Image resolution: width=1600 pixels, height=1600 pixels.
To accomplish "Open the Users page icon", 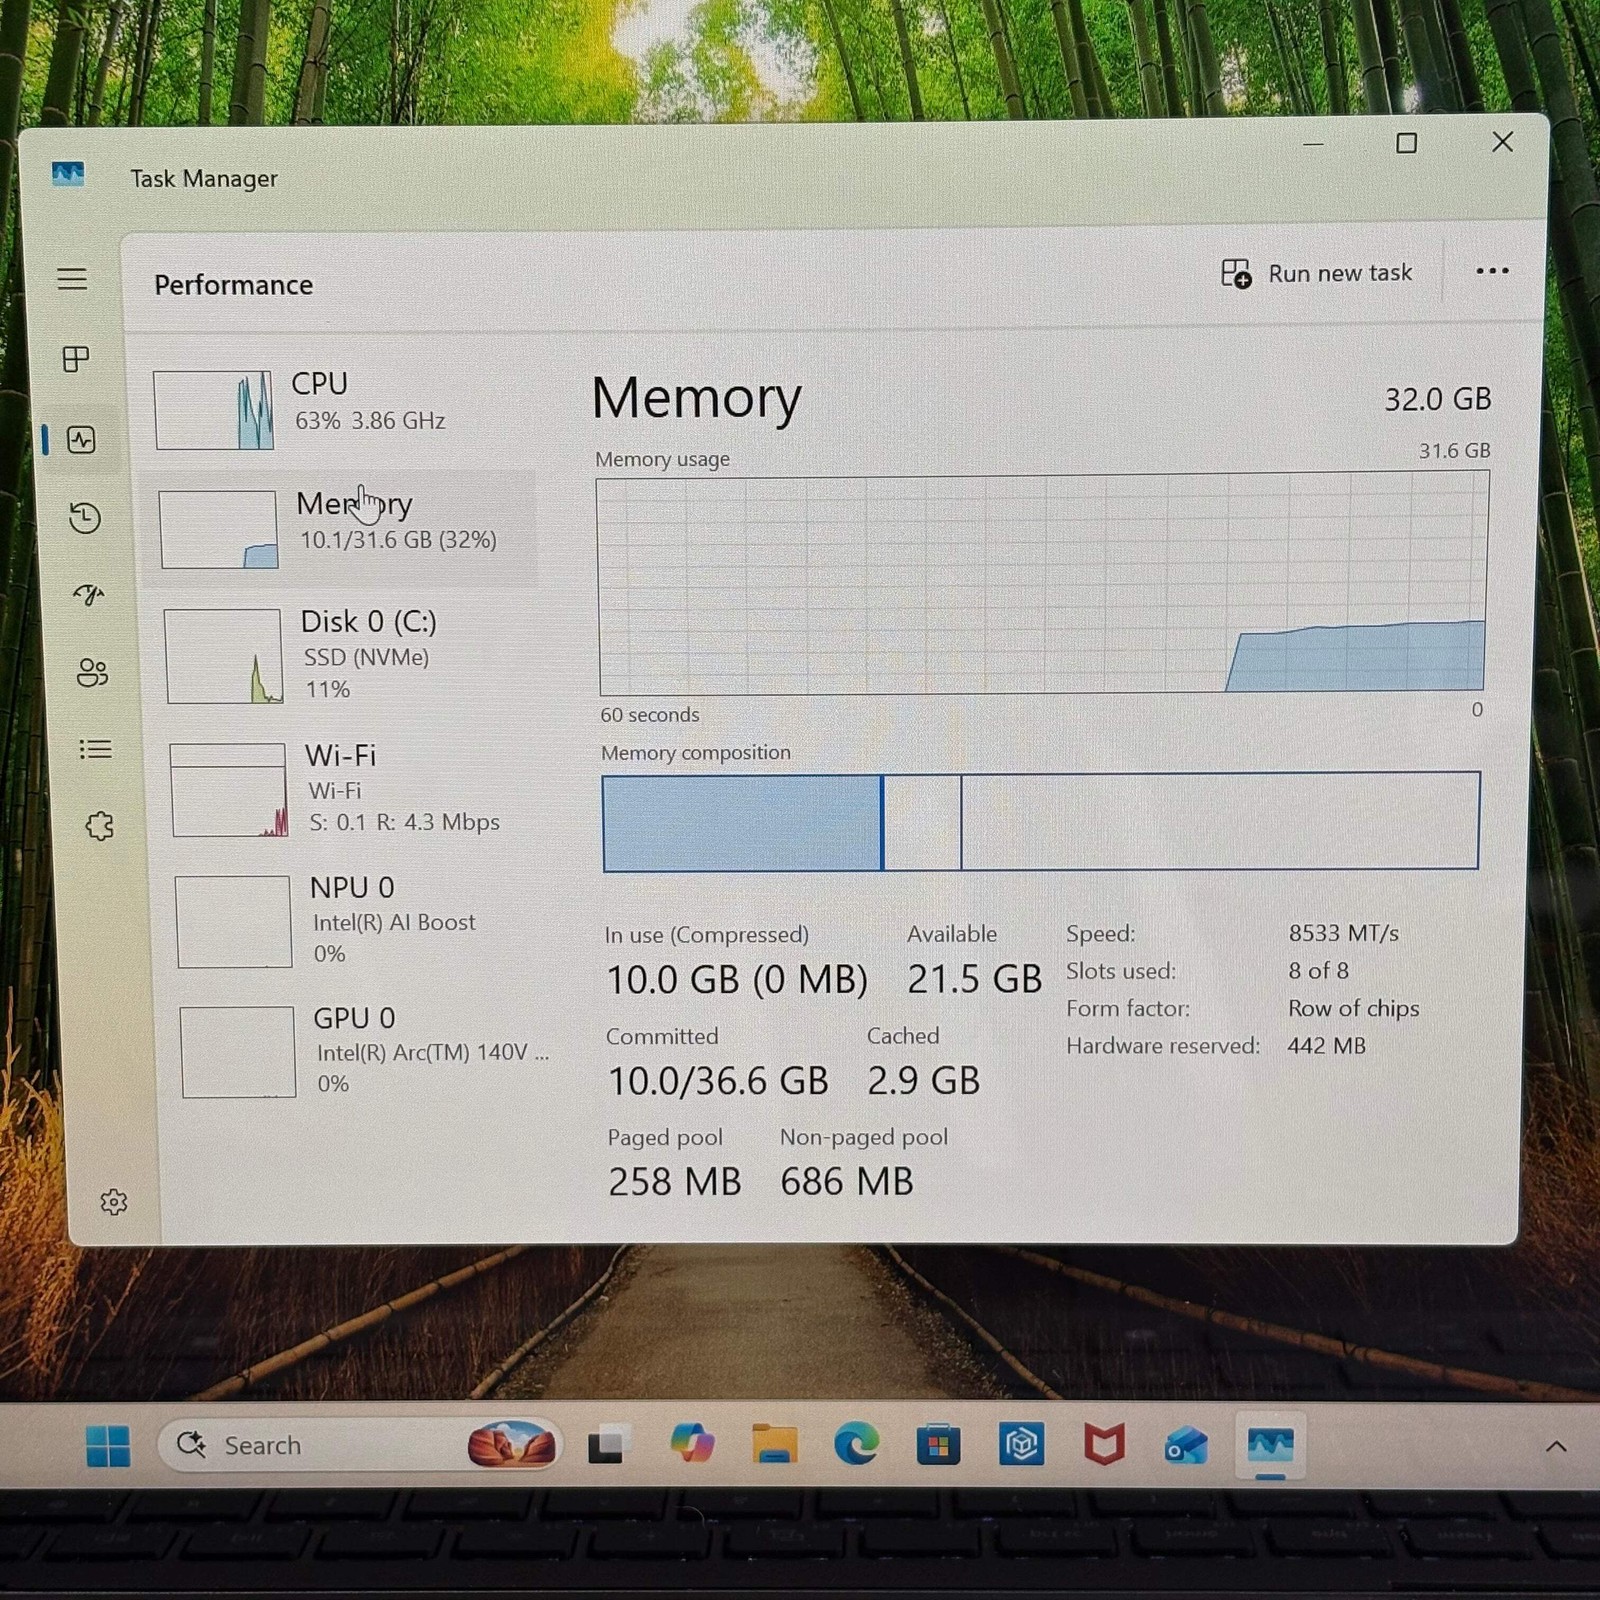I will pos(92,672).
